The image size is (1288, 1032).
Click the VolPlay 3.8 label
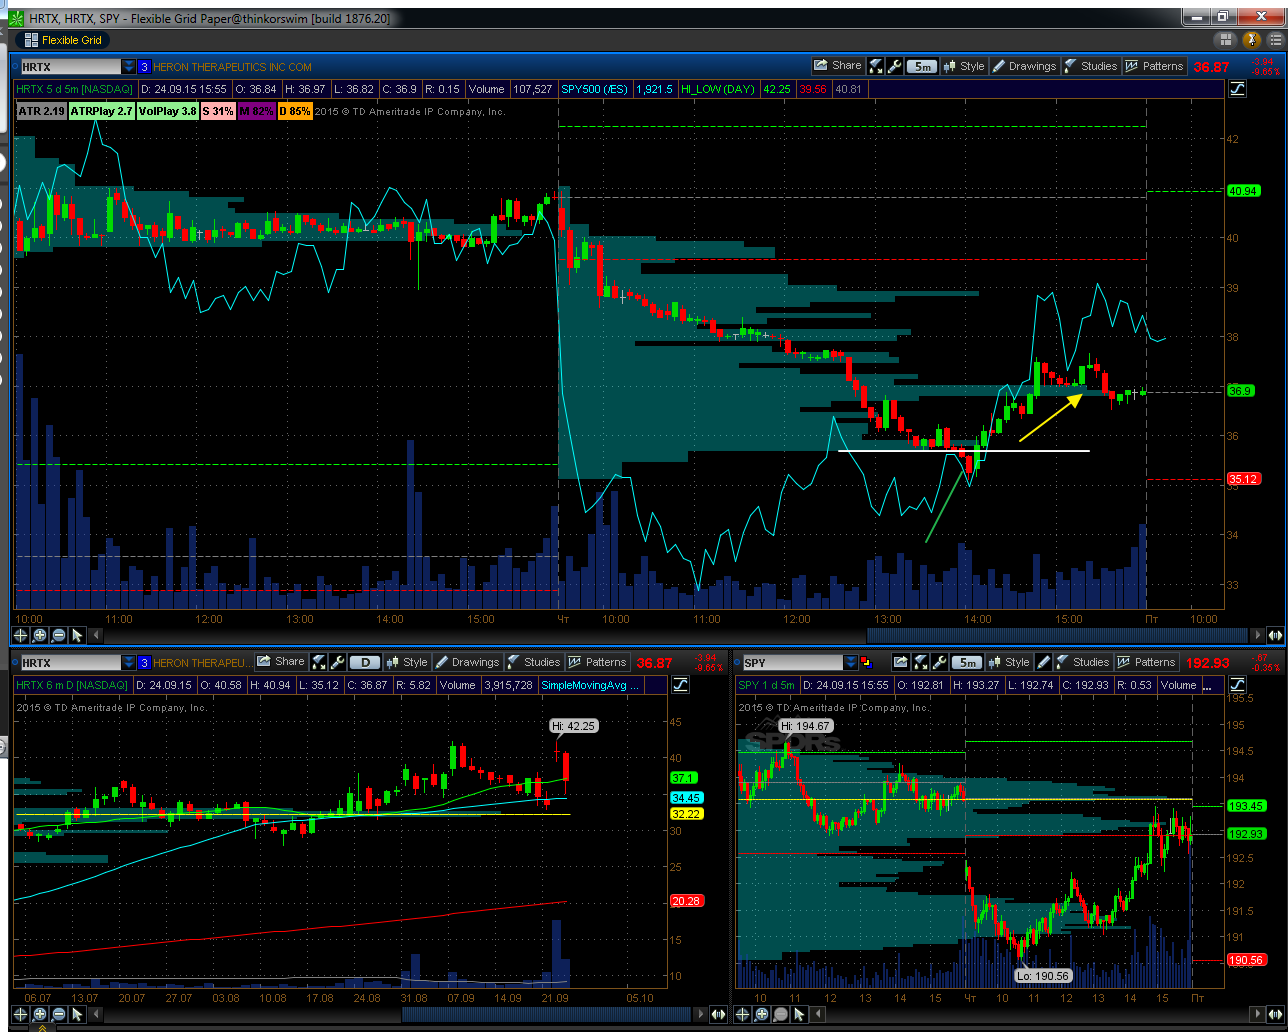tap(168, 111)
